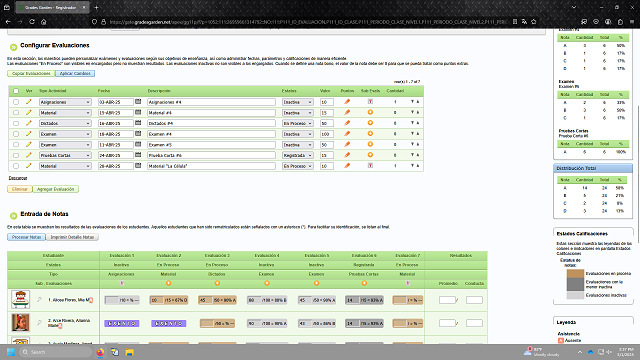Open Firefox from the Windows taskbar

[x=100, y=352]
